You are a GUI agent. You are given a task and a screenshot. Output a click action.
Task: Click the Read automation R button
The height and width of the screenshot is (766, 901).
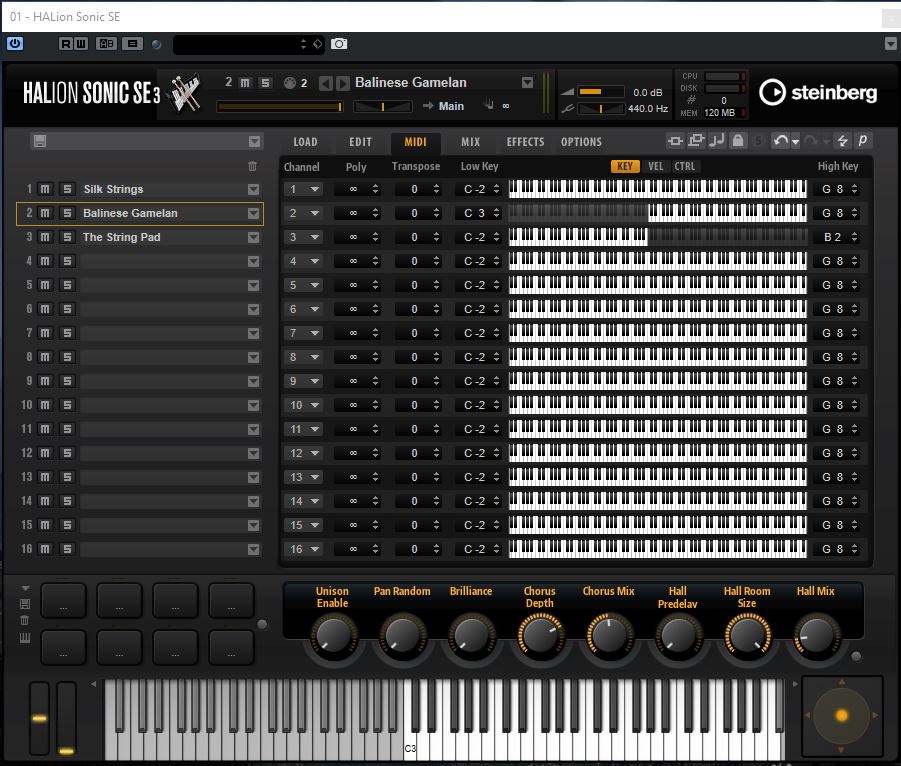66,44
